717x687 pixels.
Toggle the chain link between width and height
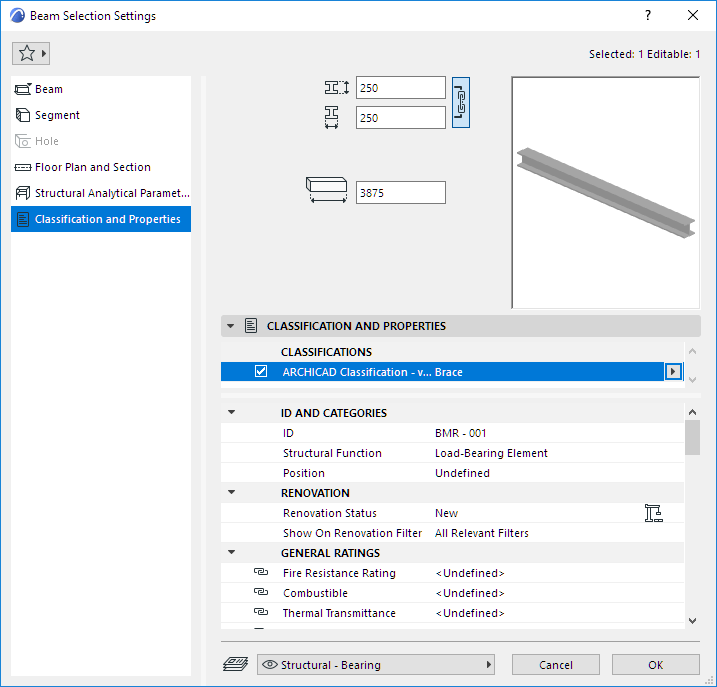[460, 102]
